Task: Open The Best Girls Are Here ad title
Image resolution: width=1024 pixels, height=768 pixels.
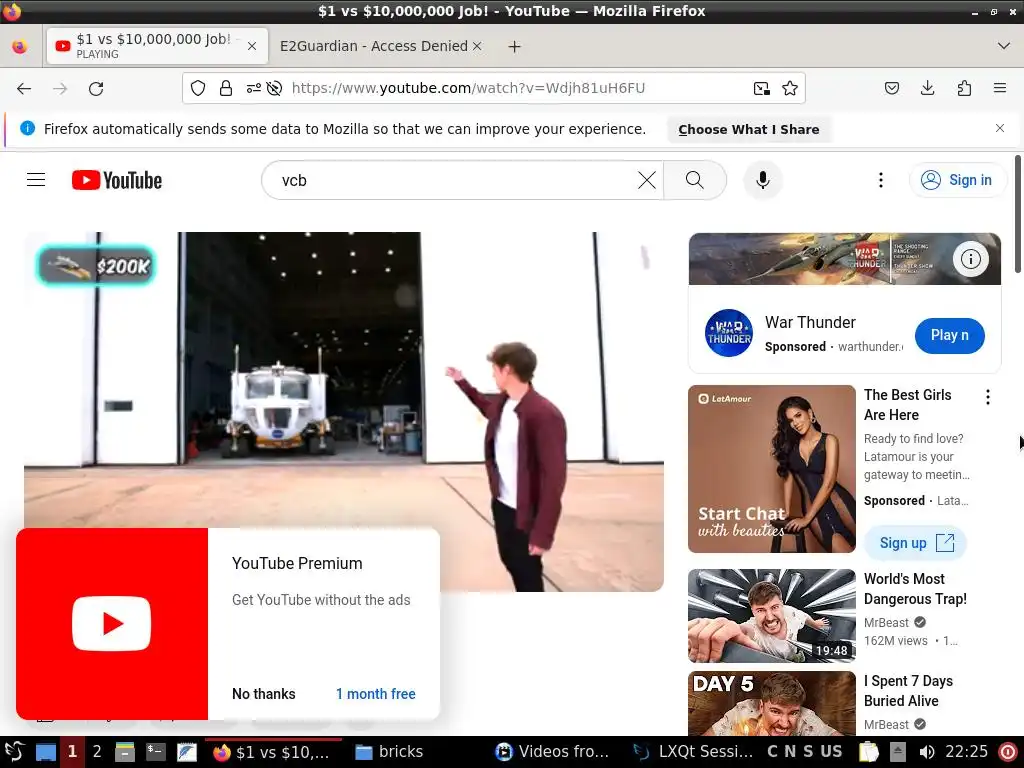Action: [x=907, y=405]
